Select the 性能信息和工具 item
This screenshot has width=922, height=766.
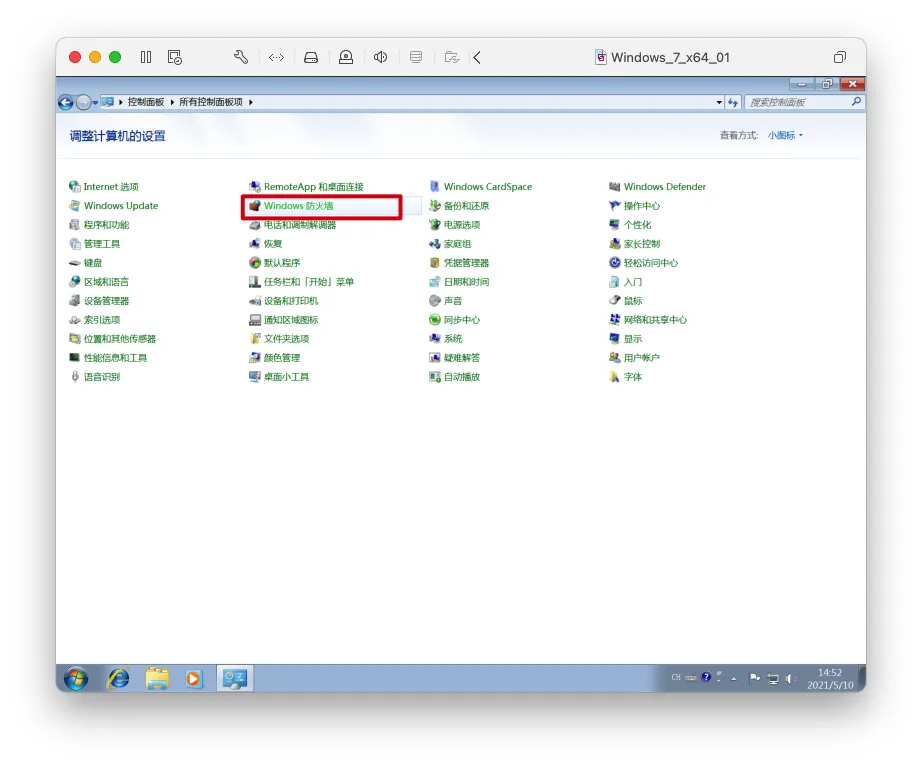tap(108, 357)
